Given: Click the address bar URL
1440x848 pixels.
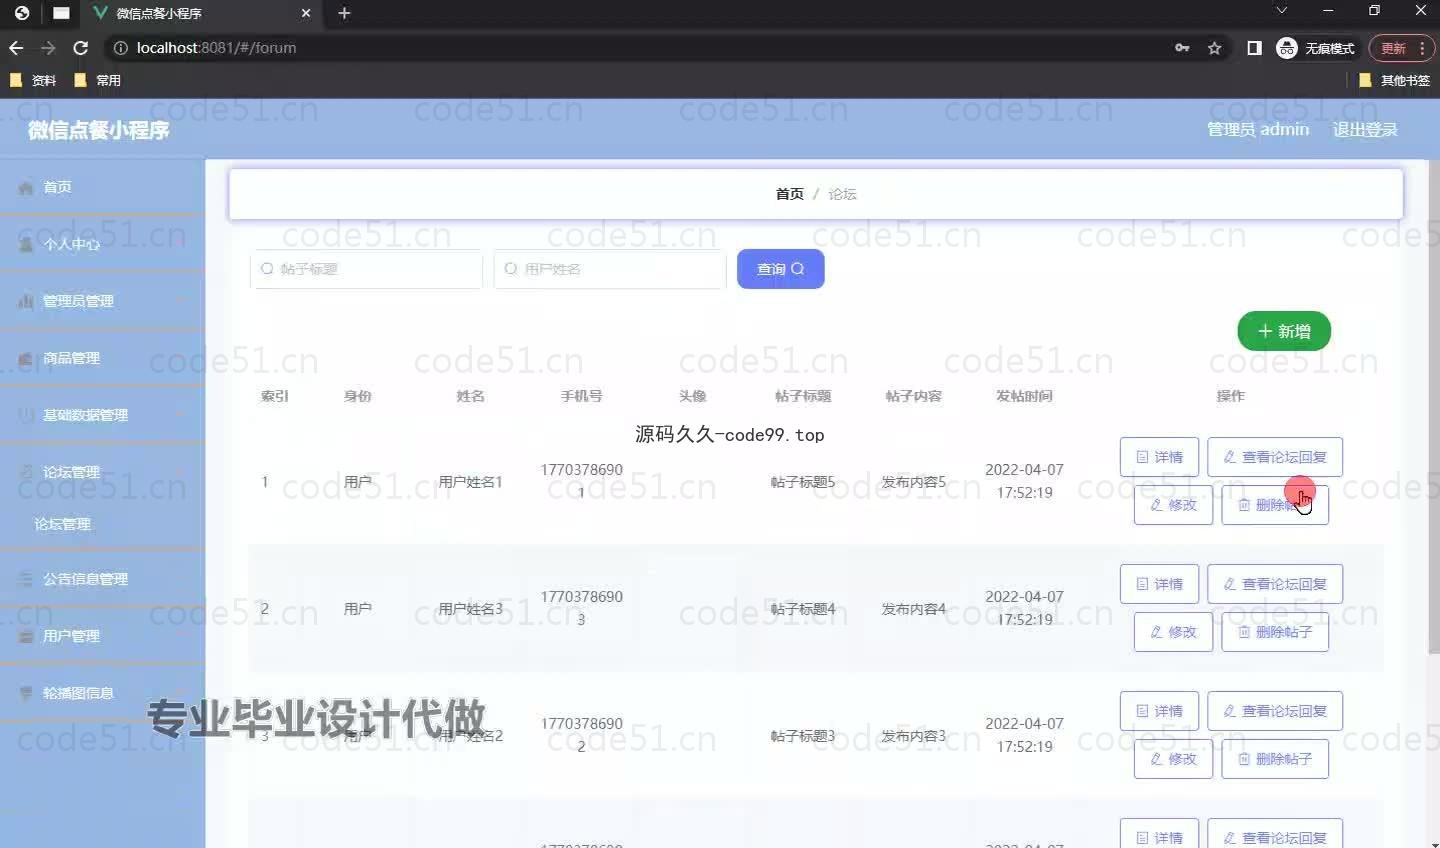Looking at the screenshot, I should pos(216,48).
